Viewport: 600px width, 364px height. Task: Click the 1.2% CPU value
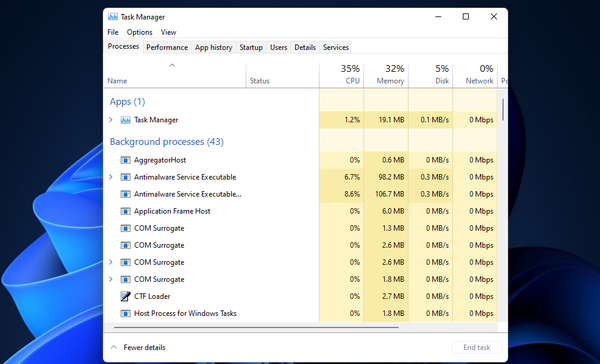[x=352, y=120]
